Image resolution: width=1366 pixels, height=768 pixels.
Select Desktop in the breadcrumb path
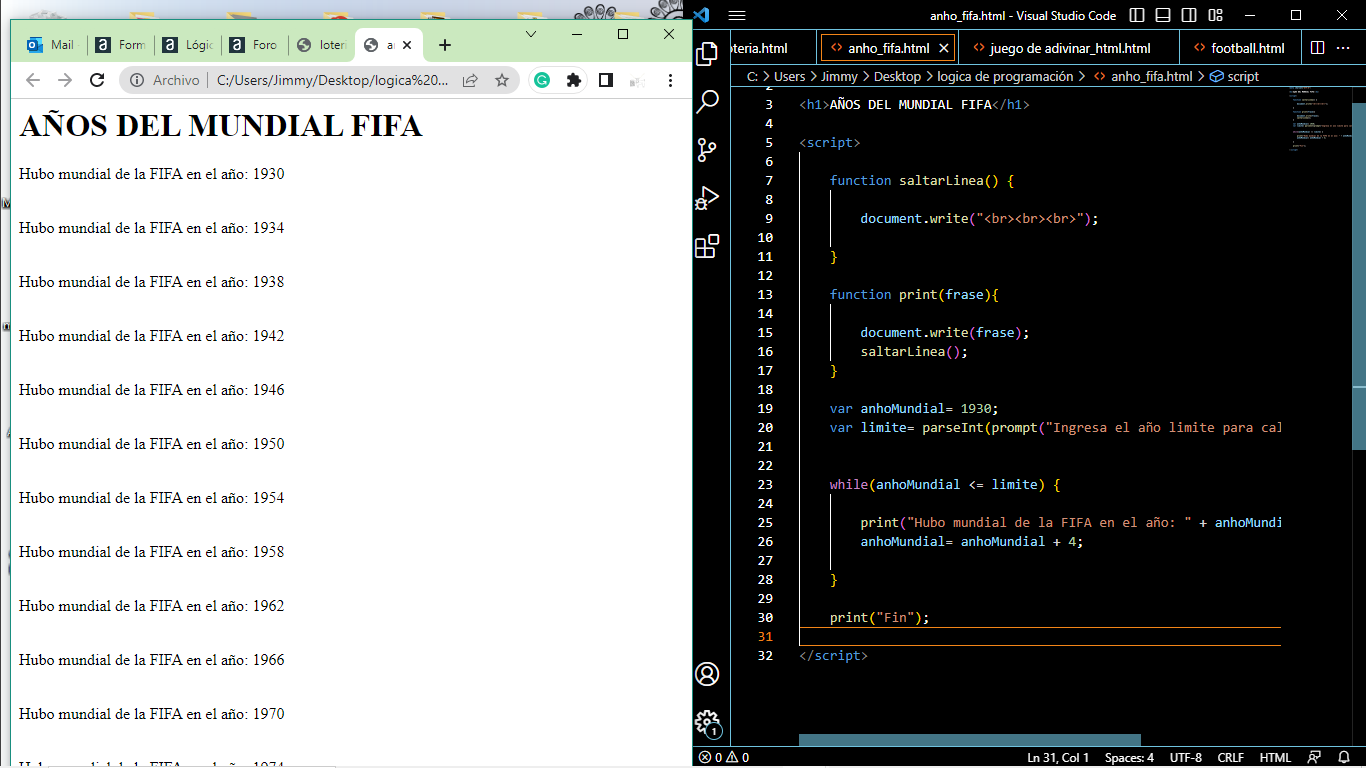click(x=897, y=76)
